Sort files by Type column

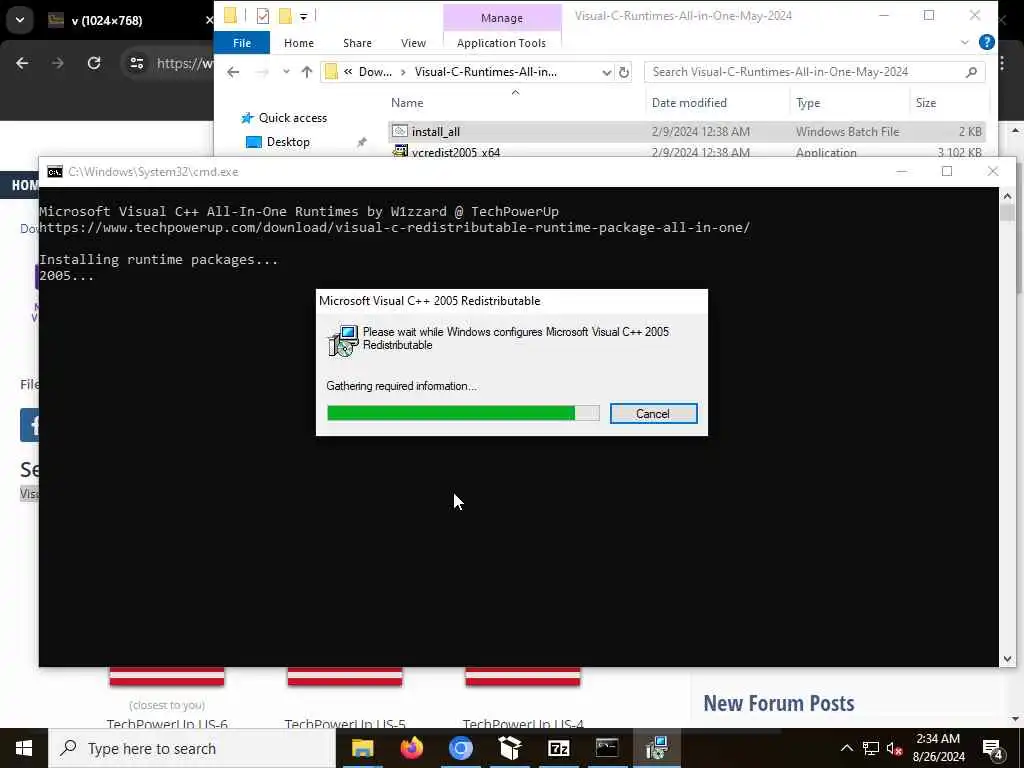(808, 103)
